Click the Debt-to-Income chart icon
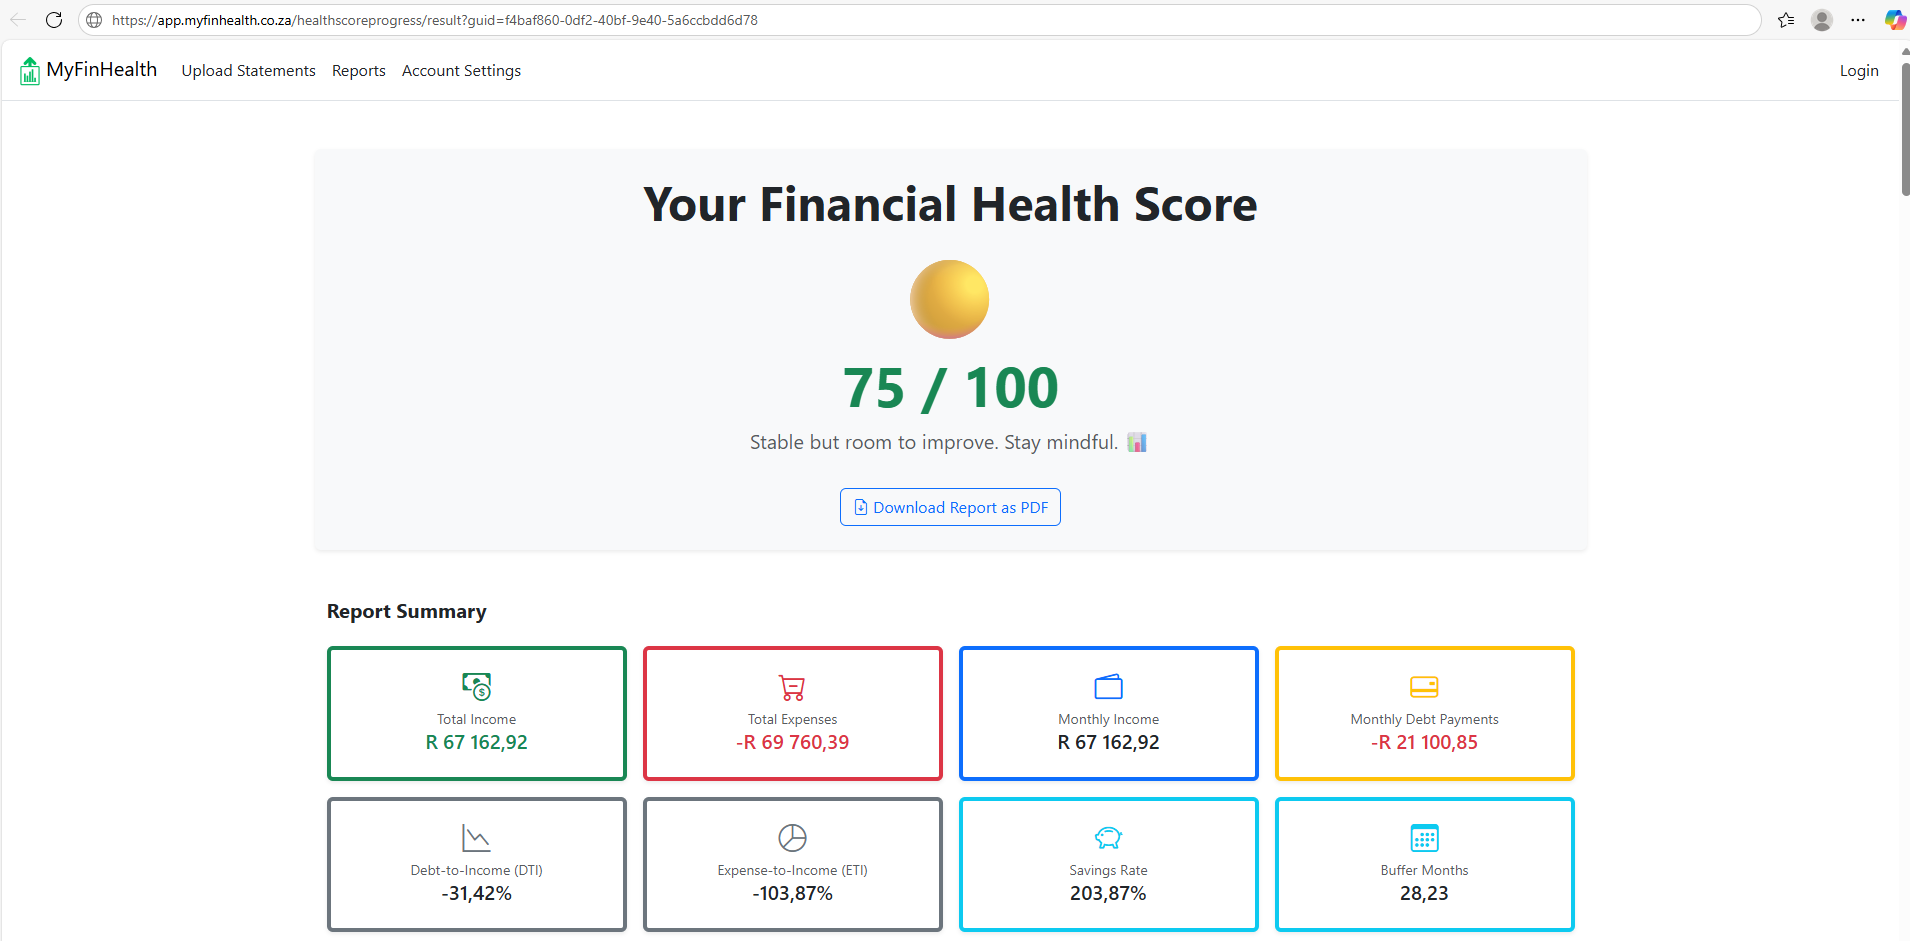The image size is (1910, 941). coord(476,838)
